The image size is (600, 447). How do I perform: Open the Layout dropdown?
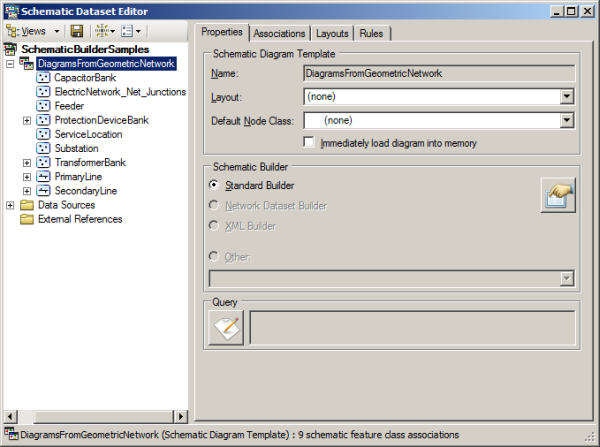[x=566, y=97]
